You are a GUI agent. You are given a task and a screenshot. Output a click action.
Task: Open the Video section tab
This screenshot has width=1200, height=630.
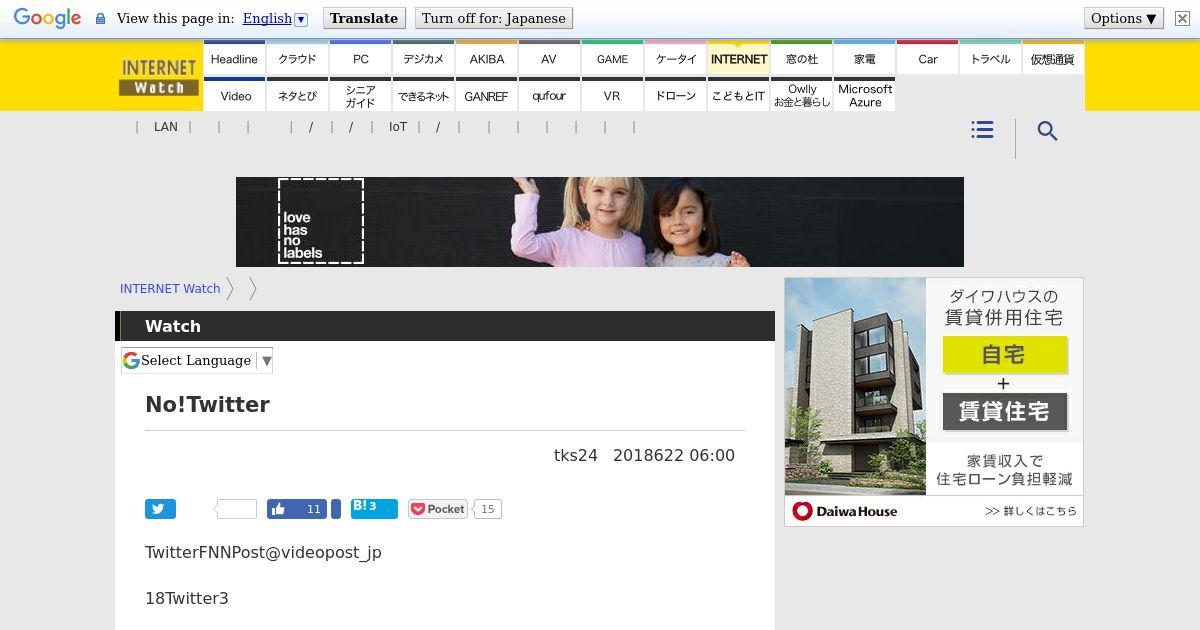coord(234,95)
